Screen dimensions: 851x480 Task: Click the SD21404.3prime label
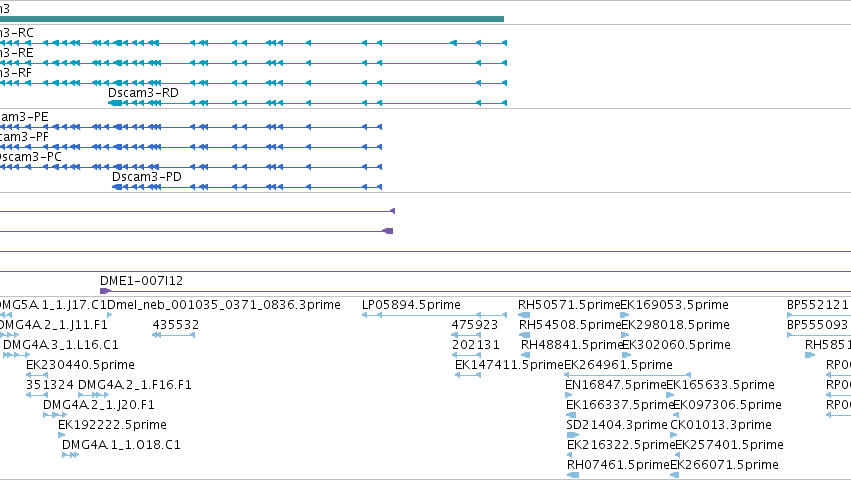pyautogui.click(x=617, y=425)
